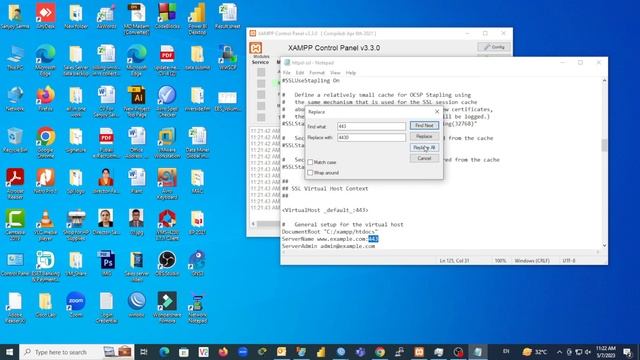Screen dimensions: 640x360
Task: Open VMware Workstation shortcut
Action: coord(167,142)
